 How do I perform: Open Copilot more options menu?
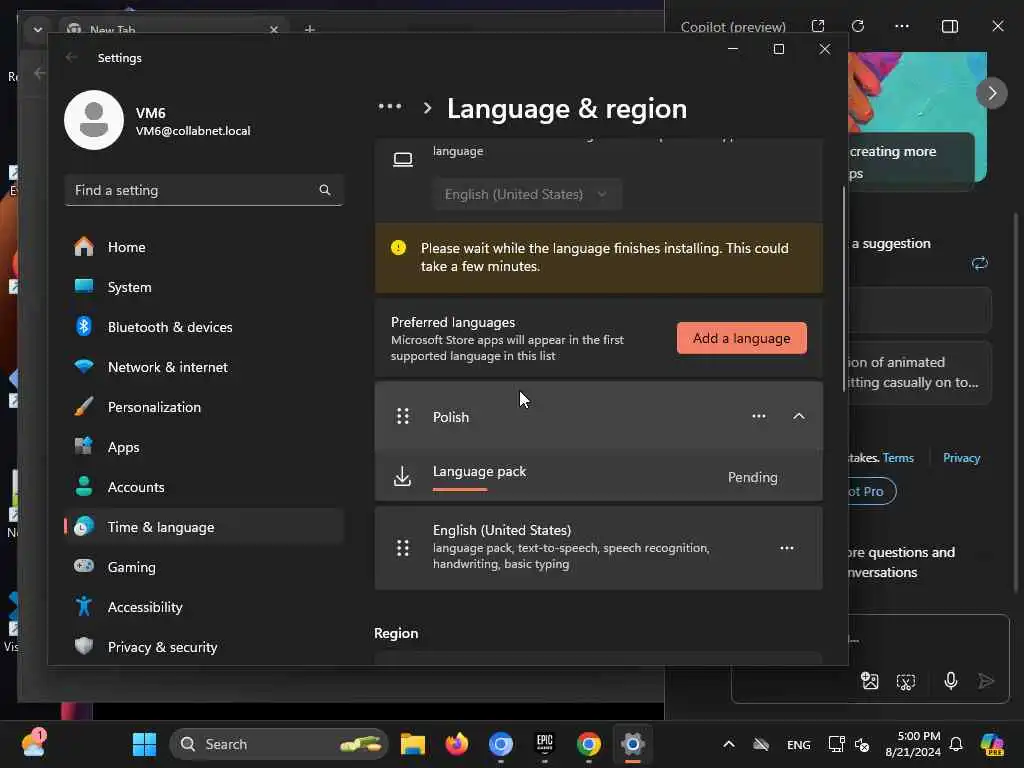click(902, 26)
